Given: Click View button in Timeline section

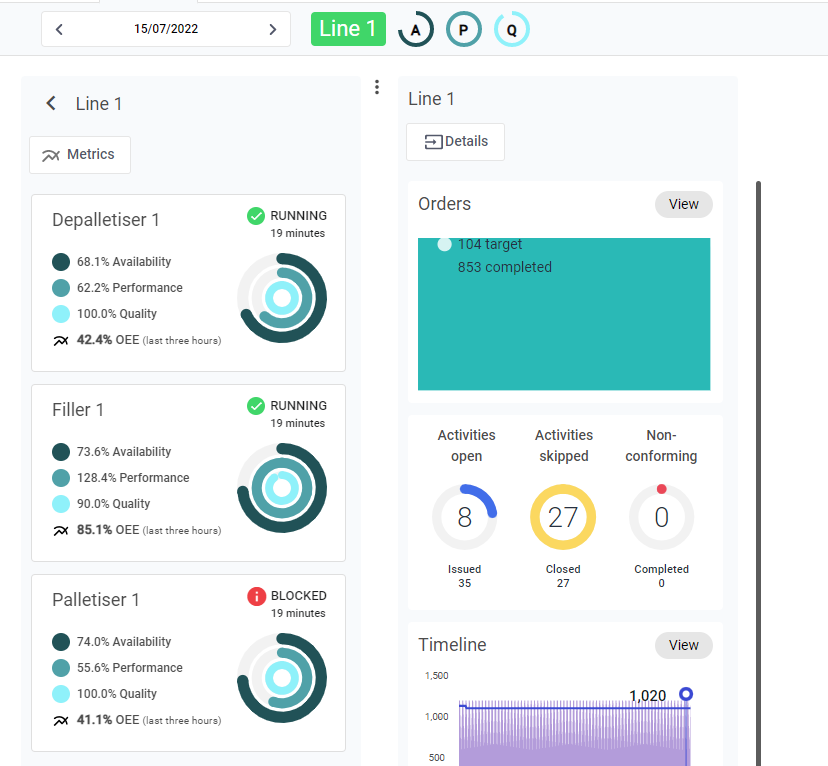Looking at the screenshot, I should click(x=683, y=645).
